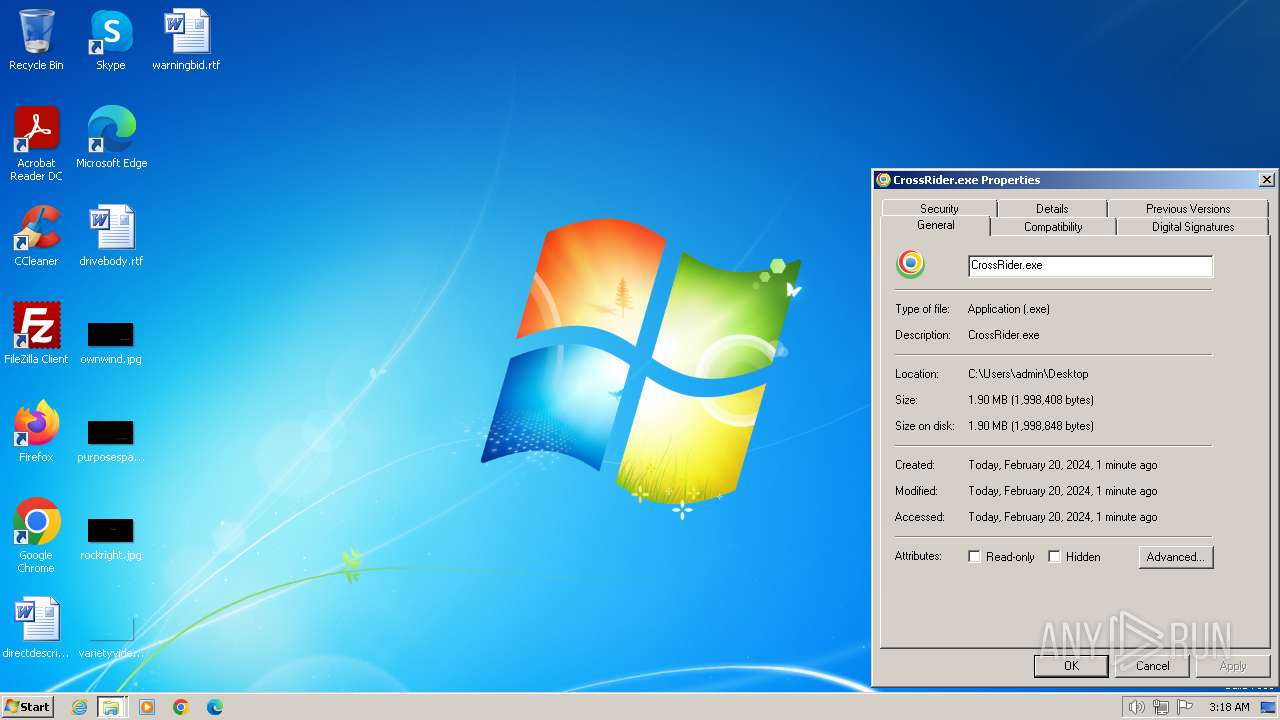Open the Recycle Bin desktop icon
1280x720 pixels.
[36, 40]
